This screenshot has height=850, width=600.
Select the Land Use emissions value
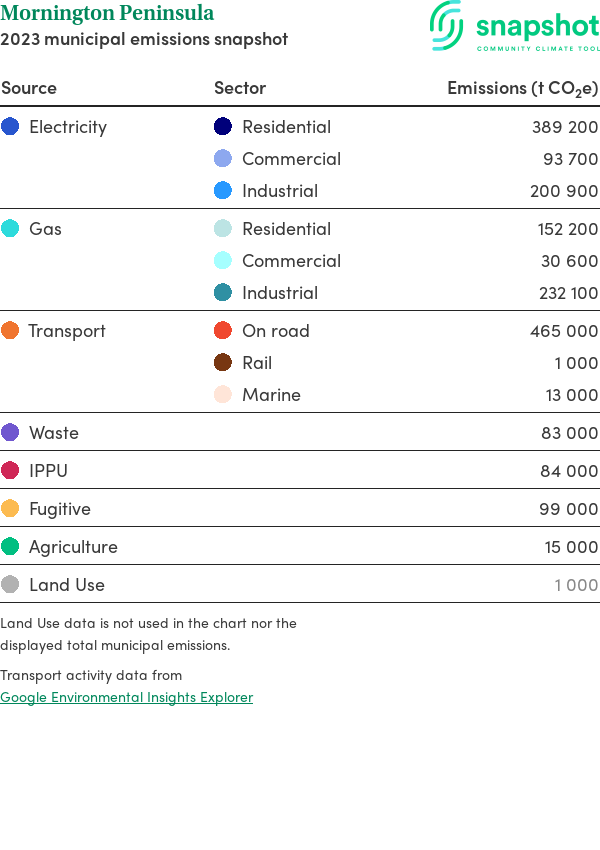pos(576,585)
